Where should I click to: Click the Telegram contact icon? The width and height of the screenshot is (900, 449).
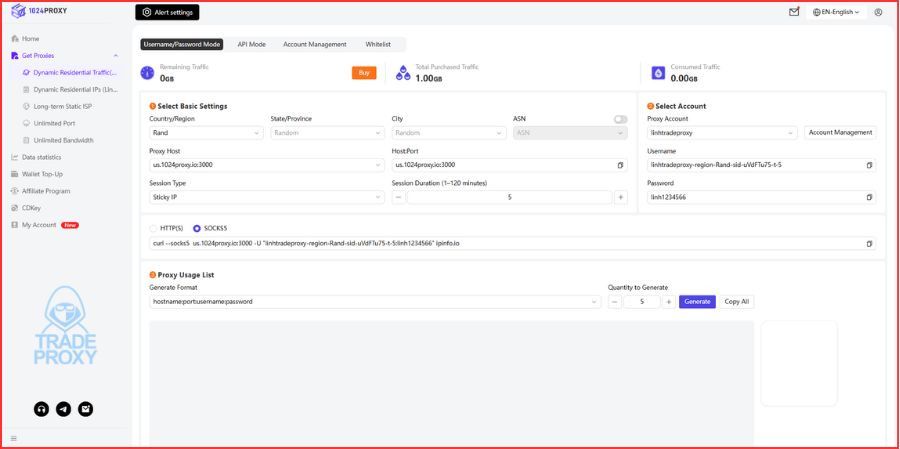click(x=63, y=409)
